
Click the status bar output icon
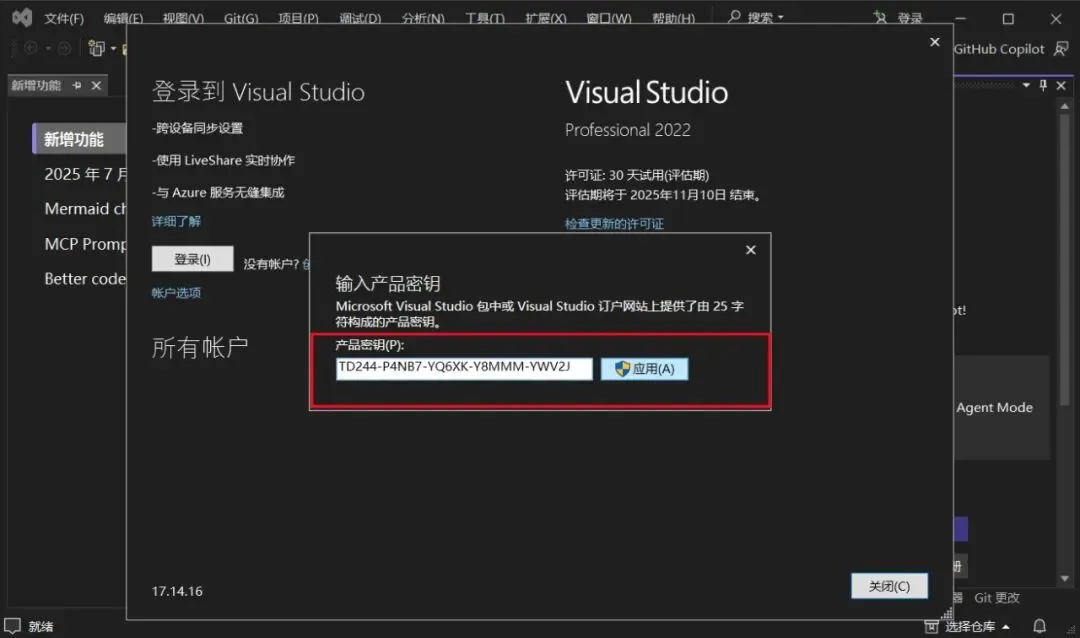pos(12,626)
